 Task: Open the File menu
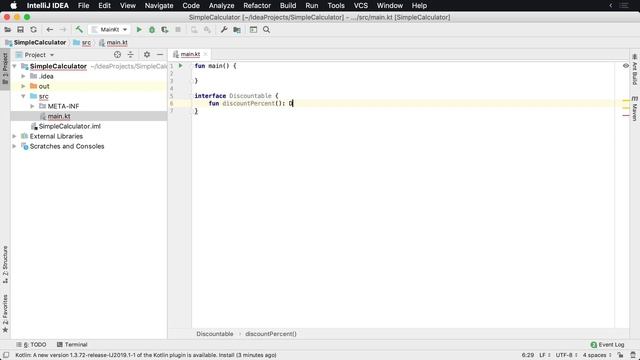[x=84, y=6]
